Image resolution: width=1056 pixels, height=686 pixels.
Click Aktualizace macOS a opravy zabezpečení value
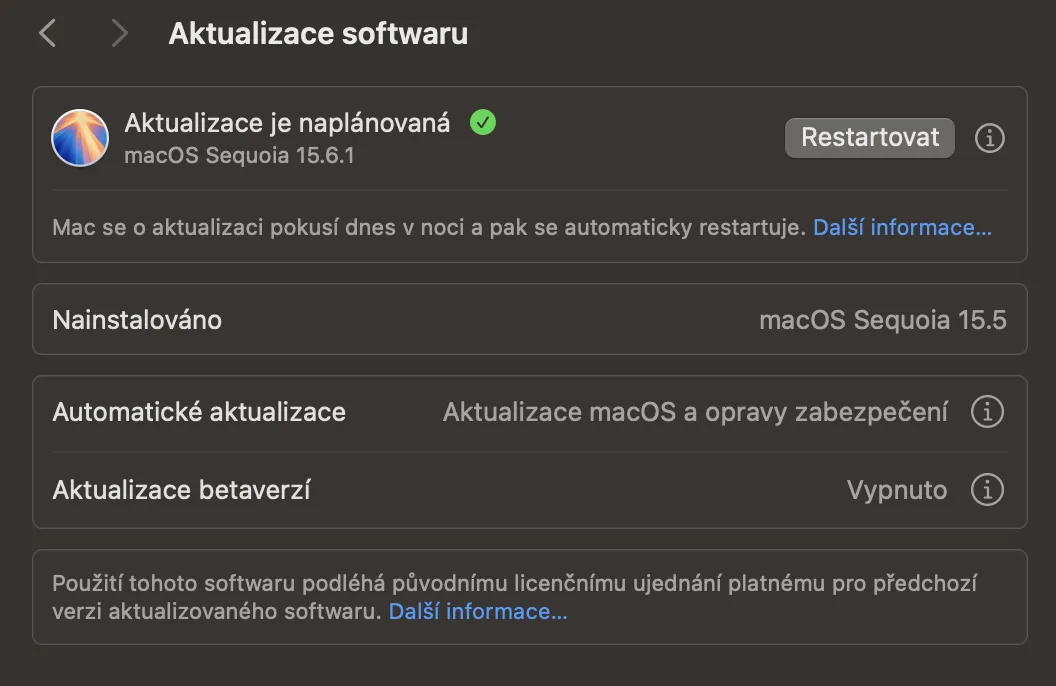click(x=695, y=411)
